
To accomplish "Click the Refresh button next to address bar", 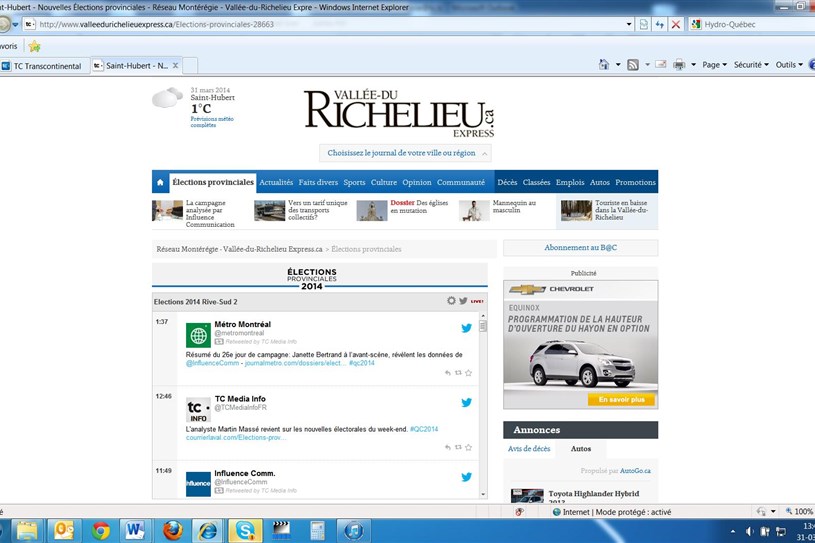I will pos(659,24).
